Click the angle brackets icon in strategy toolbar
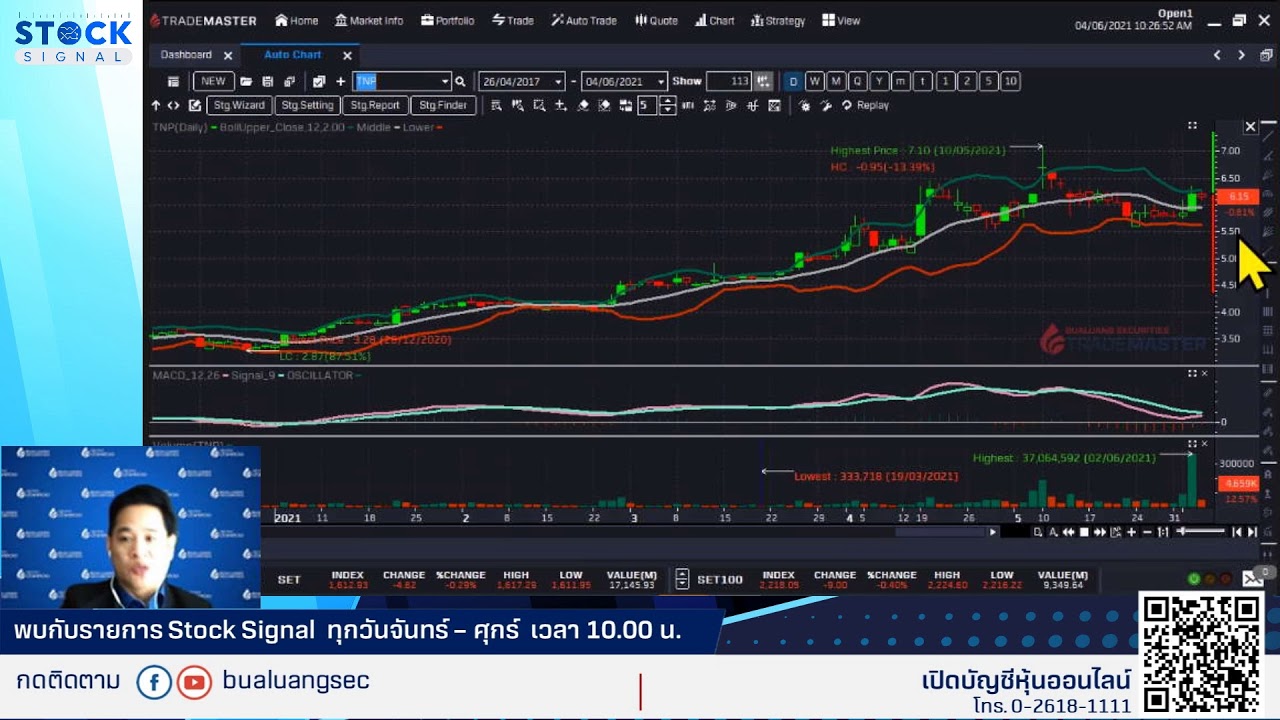The height and width of the screenshot is (720, 1280). (x=174, y=105)
